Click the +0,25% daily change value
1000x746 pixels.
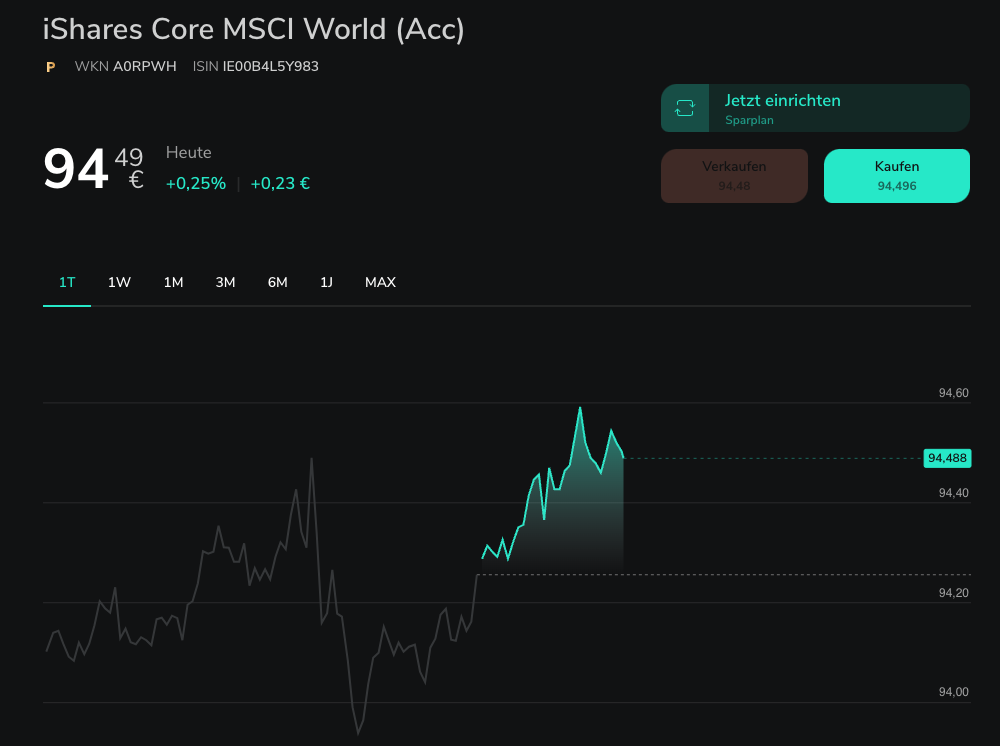pyautogui.click(x=196, y=184)
